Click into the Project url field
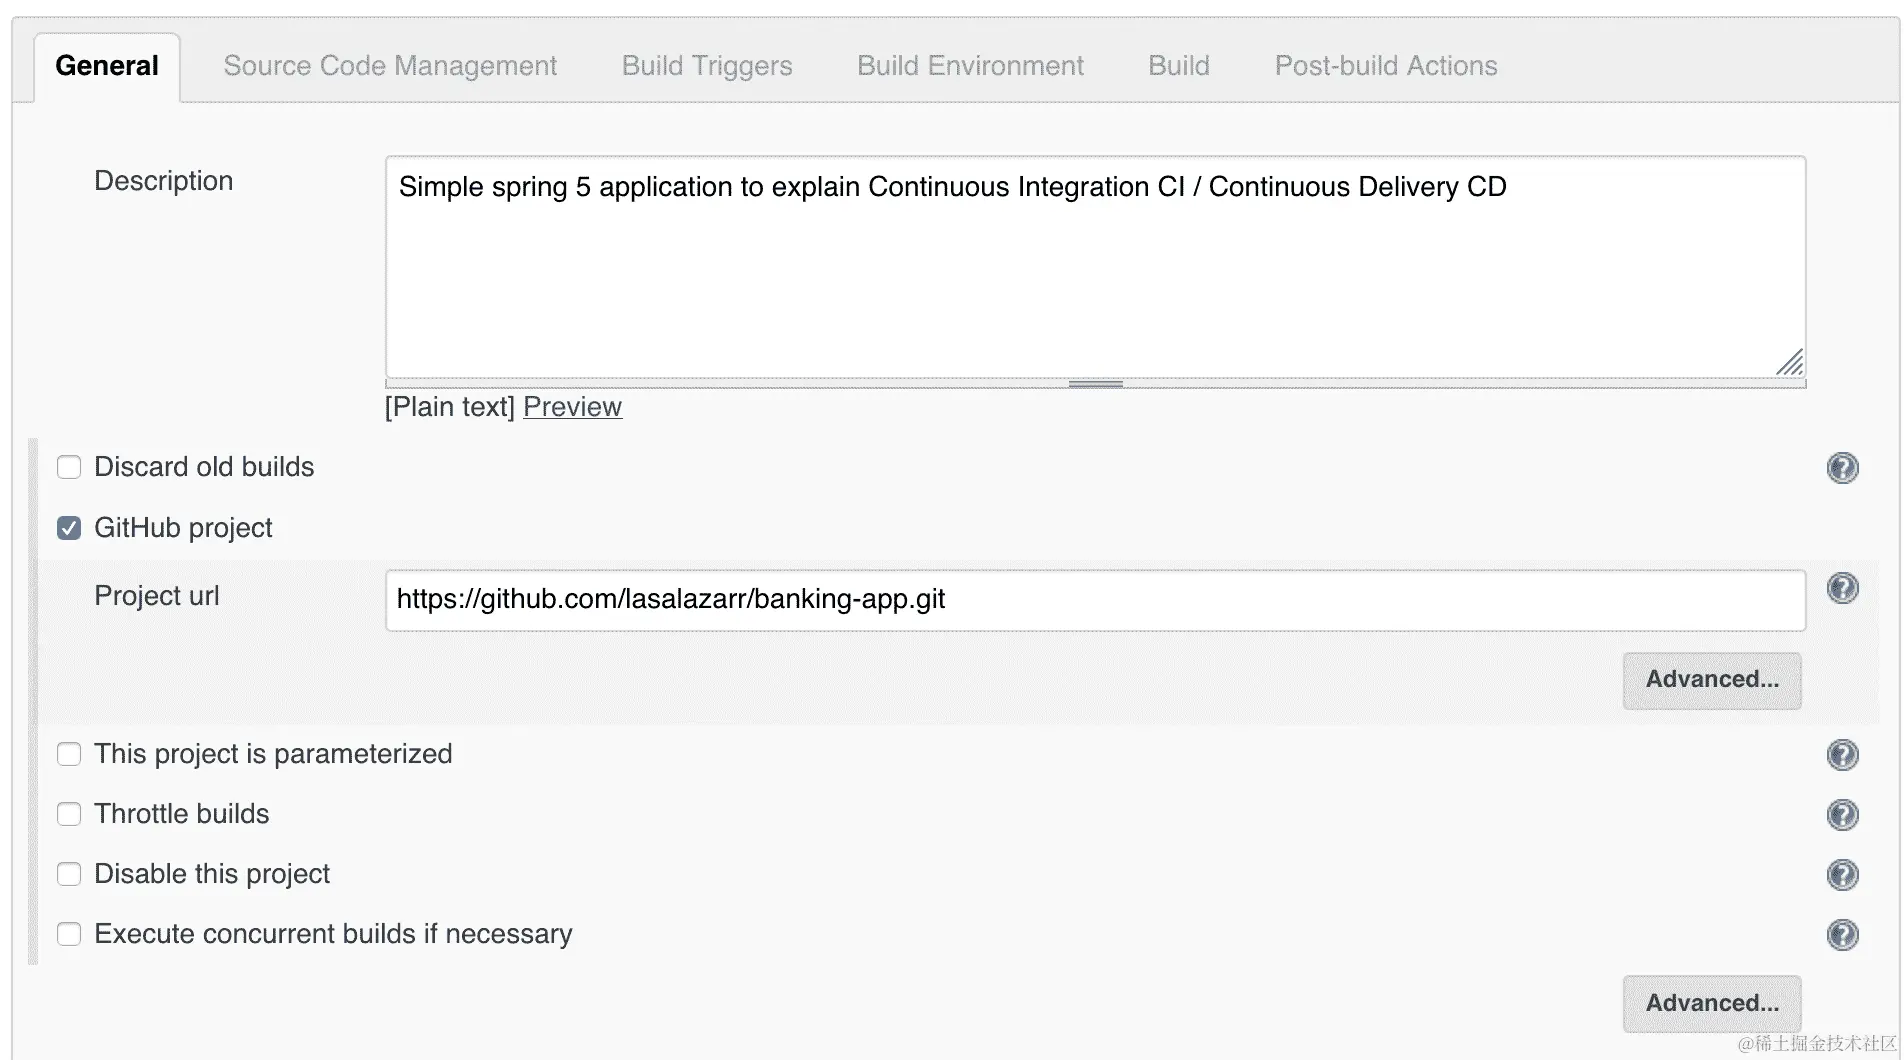The height and width of the screenshot is (1060, 1904). point(1095,600)
